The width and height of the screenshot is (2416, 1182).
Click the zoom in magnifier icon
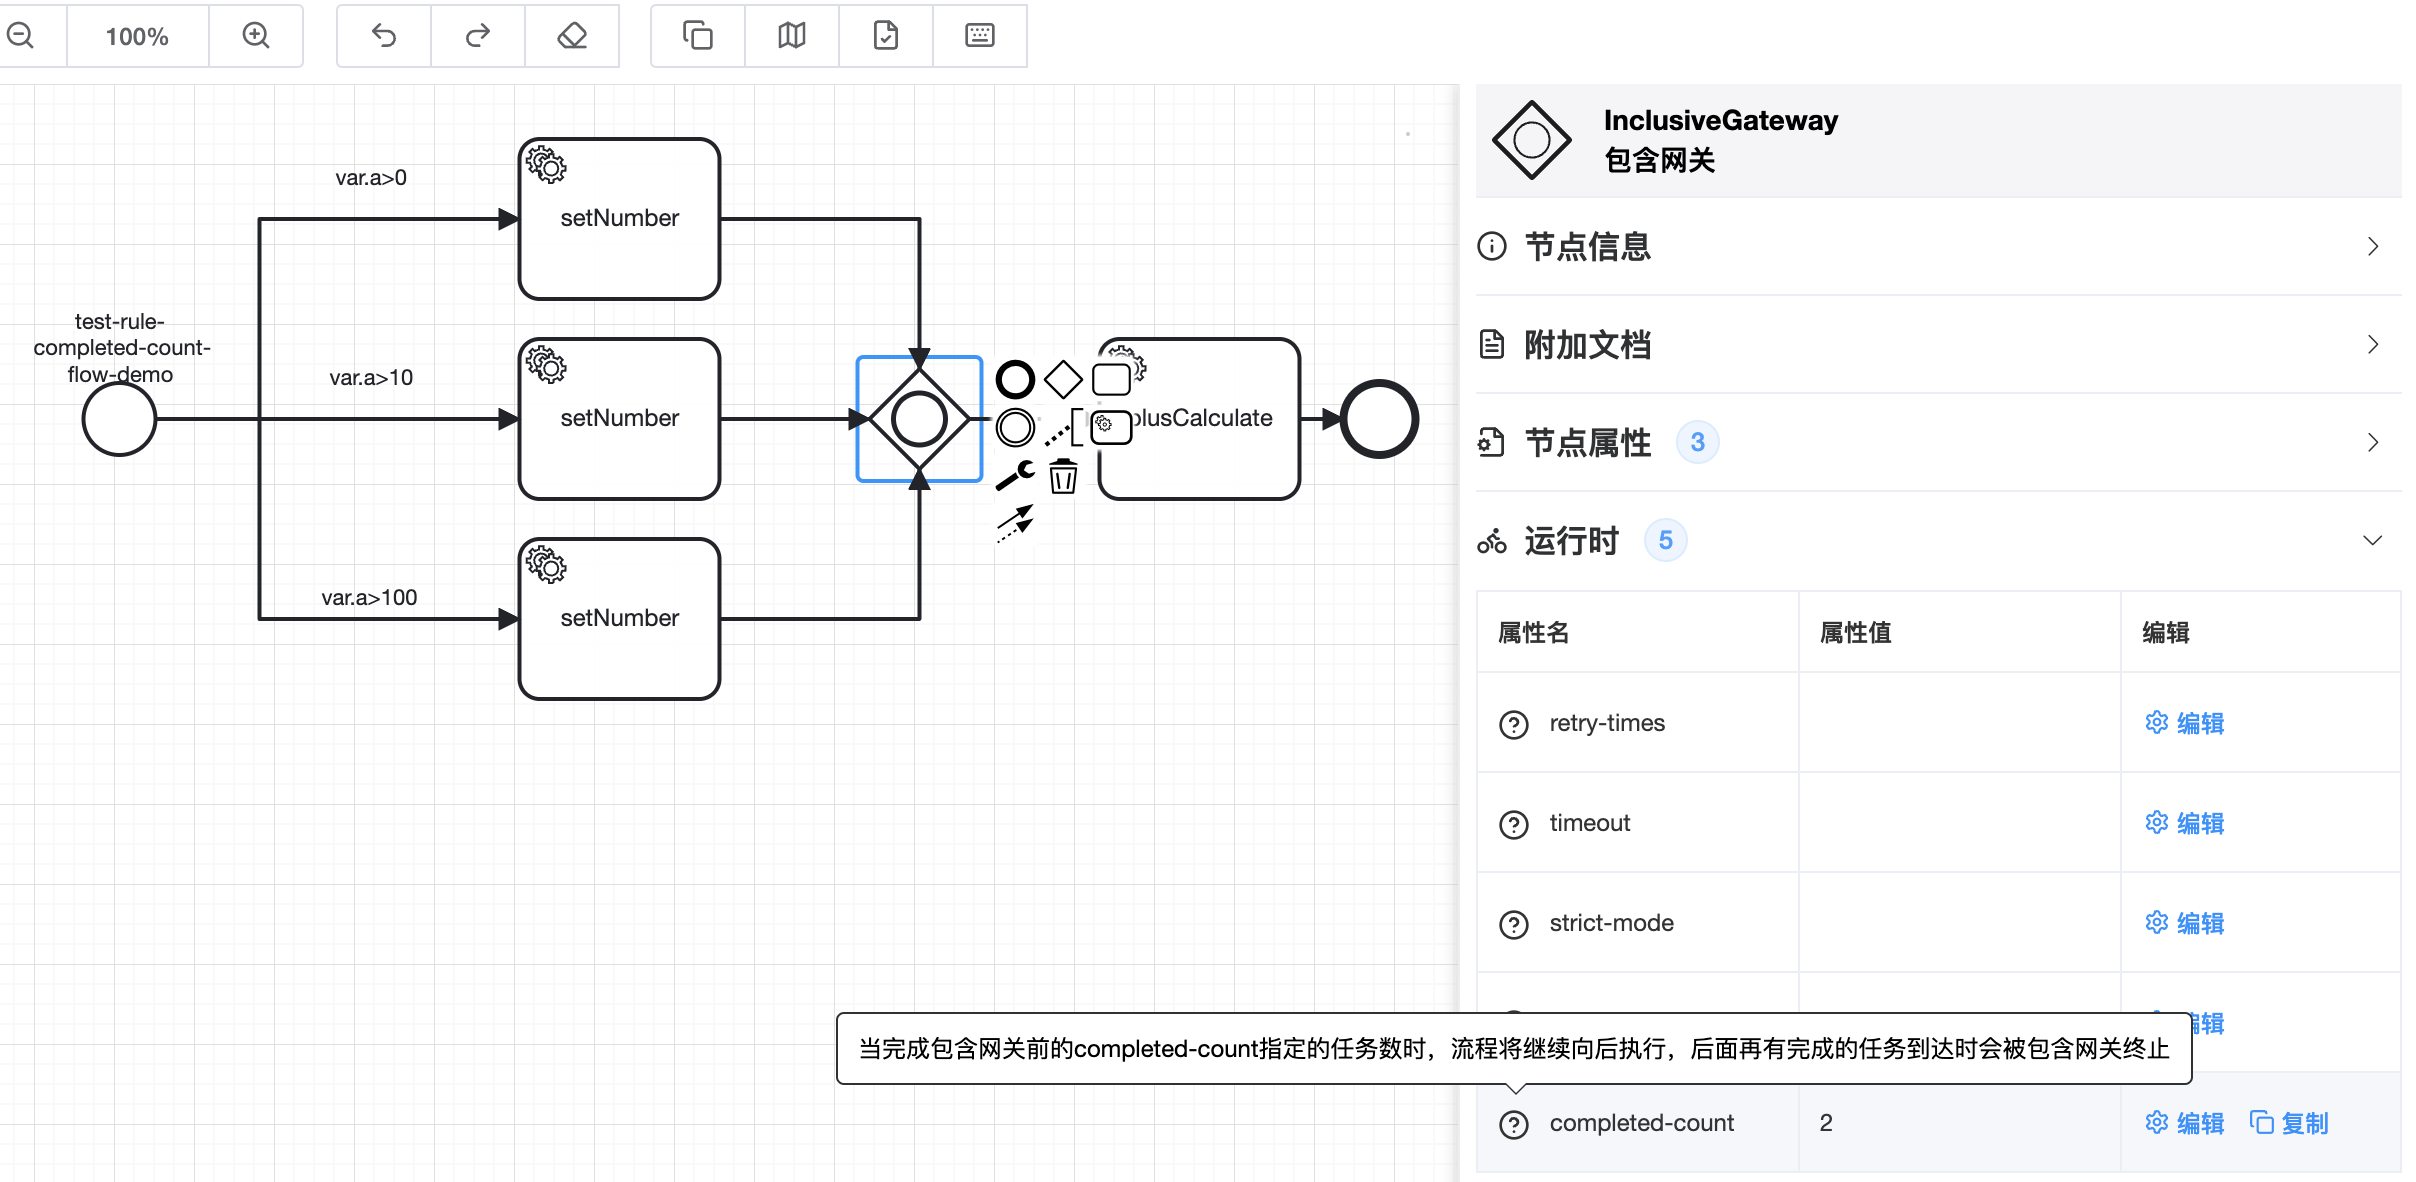(x=256, y=36)
